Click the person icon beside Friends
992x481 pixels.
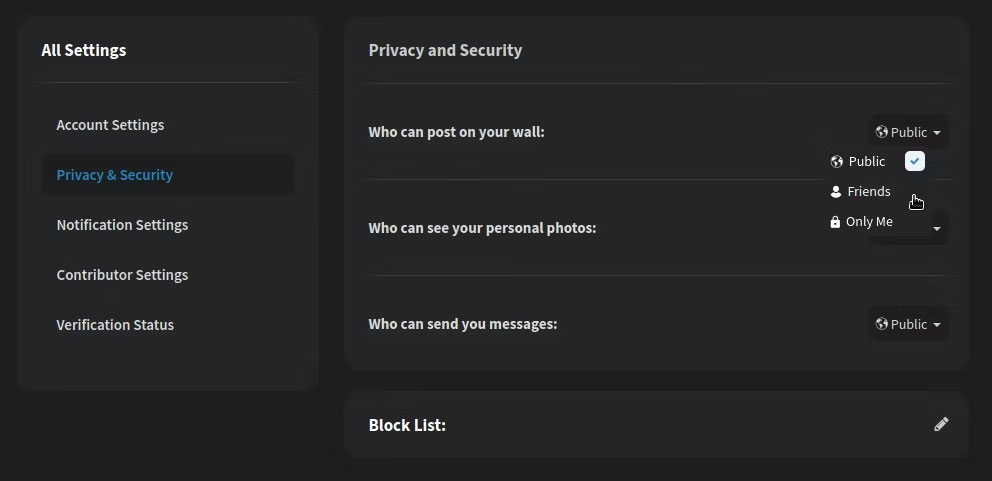[x=836, y=192]
